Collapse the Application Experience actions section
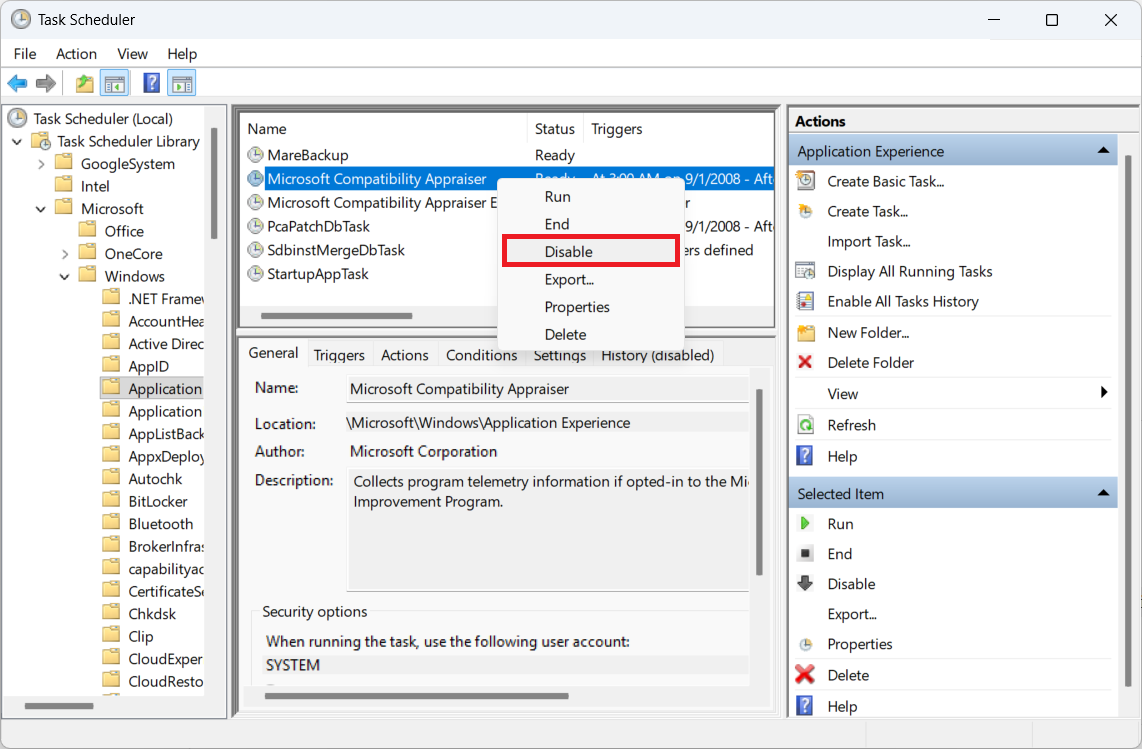The image size is (1142, 749). (1103, 151)
